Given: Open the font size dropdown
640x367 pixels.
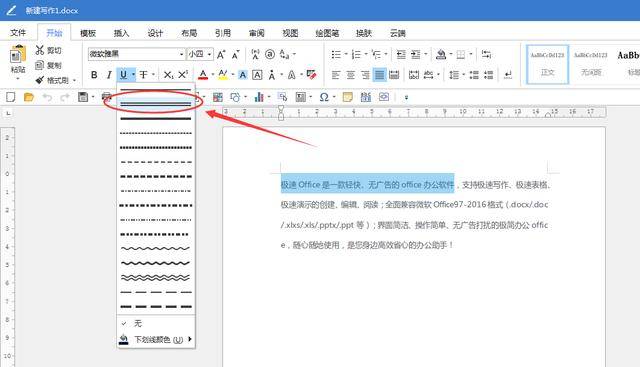Looking at the screenshot, I should pos(209,54).
